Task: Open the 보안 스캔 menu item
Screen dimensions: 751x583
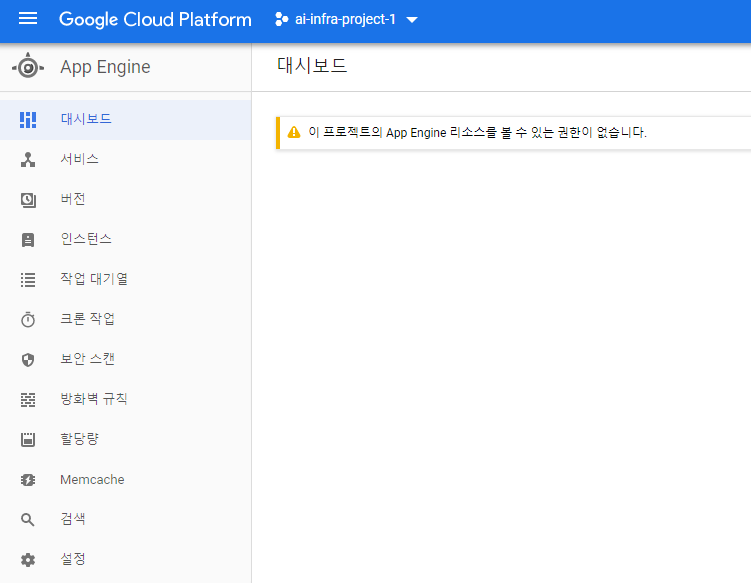Action: coord(125,360)
